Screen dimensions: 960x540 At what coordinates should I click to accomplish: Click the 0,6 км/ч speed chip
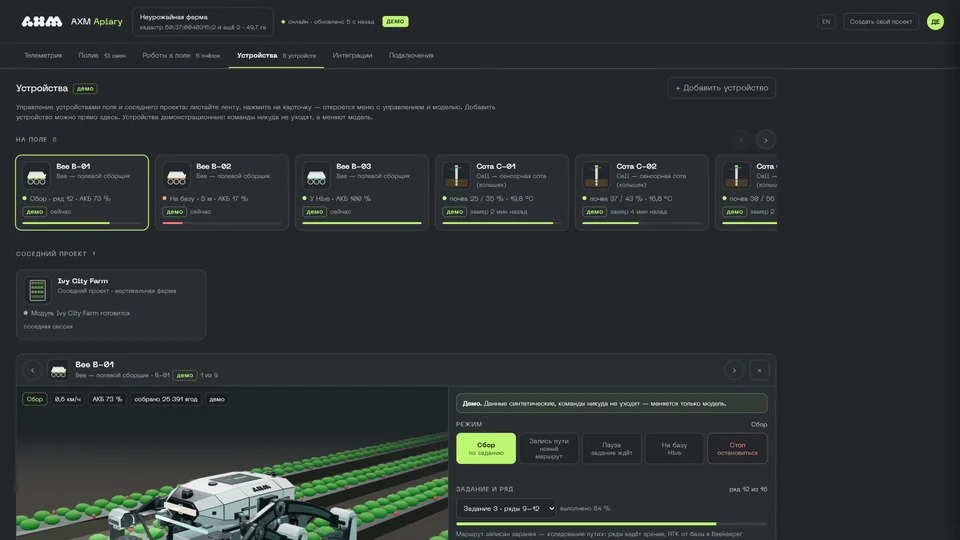point(67,399)
